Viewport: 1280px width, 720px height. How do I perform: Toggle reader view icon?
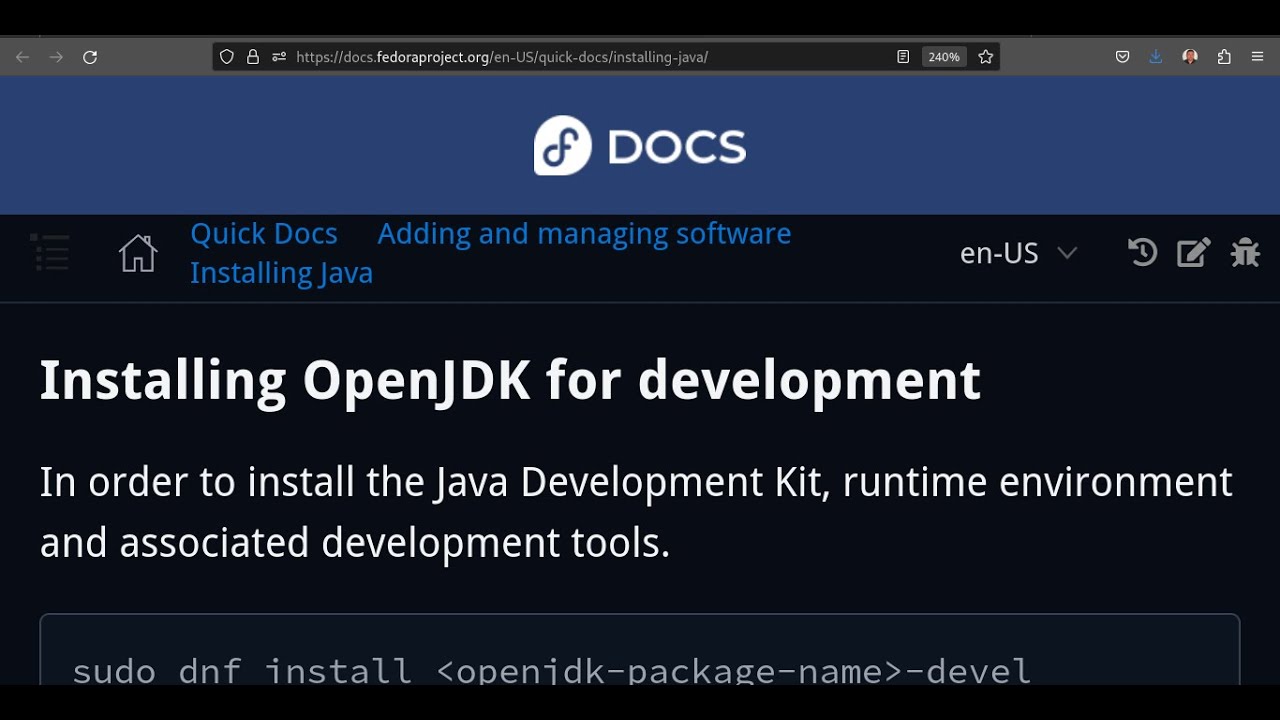pyautogui.click(x=903, y=57)
